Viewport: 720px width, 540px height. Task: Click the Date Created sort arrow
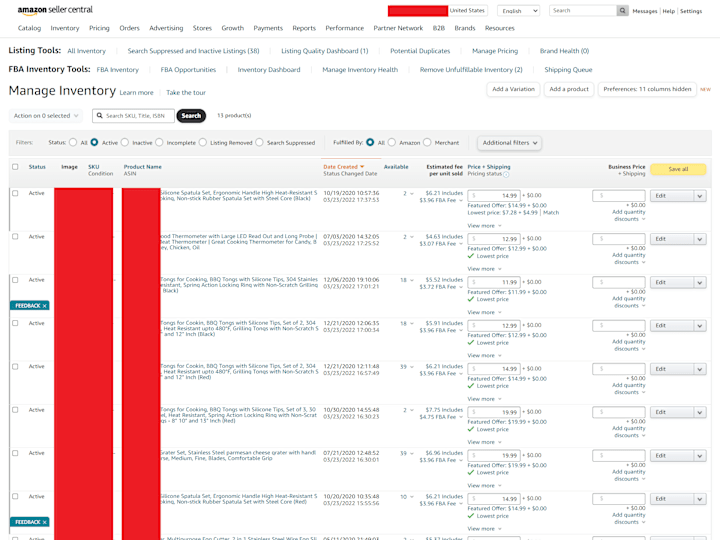coord(362,167)
